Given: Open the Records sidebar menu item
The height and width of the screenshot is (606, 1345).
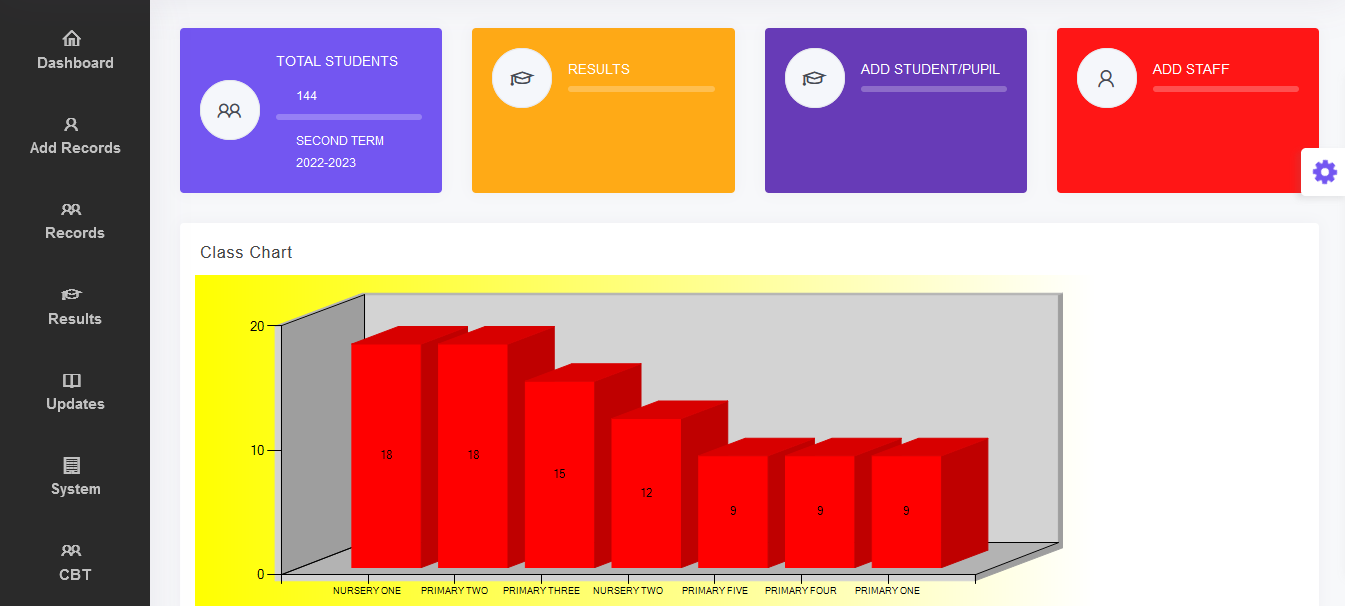Looking at the screenshot, I should tap(75, 232).
